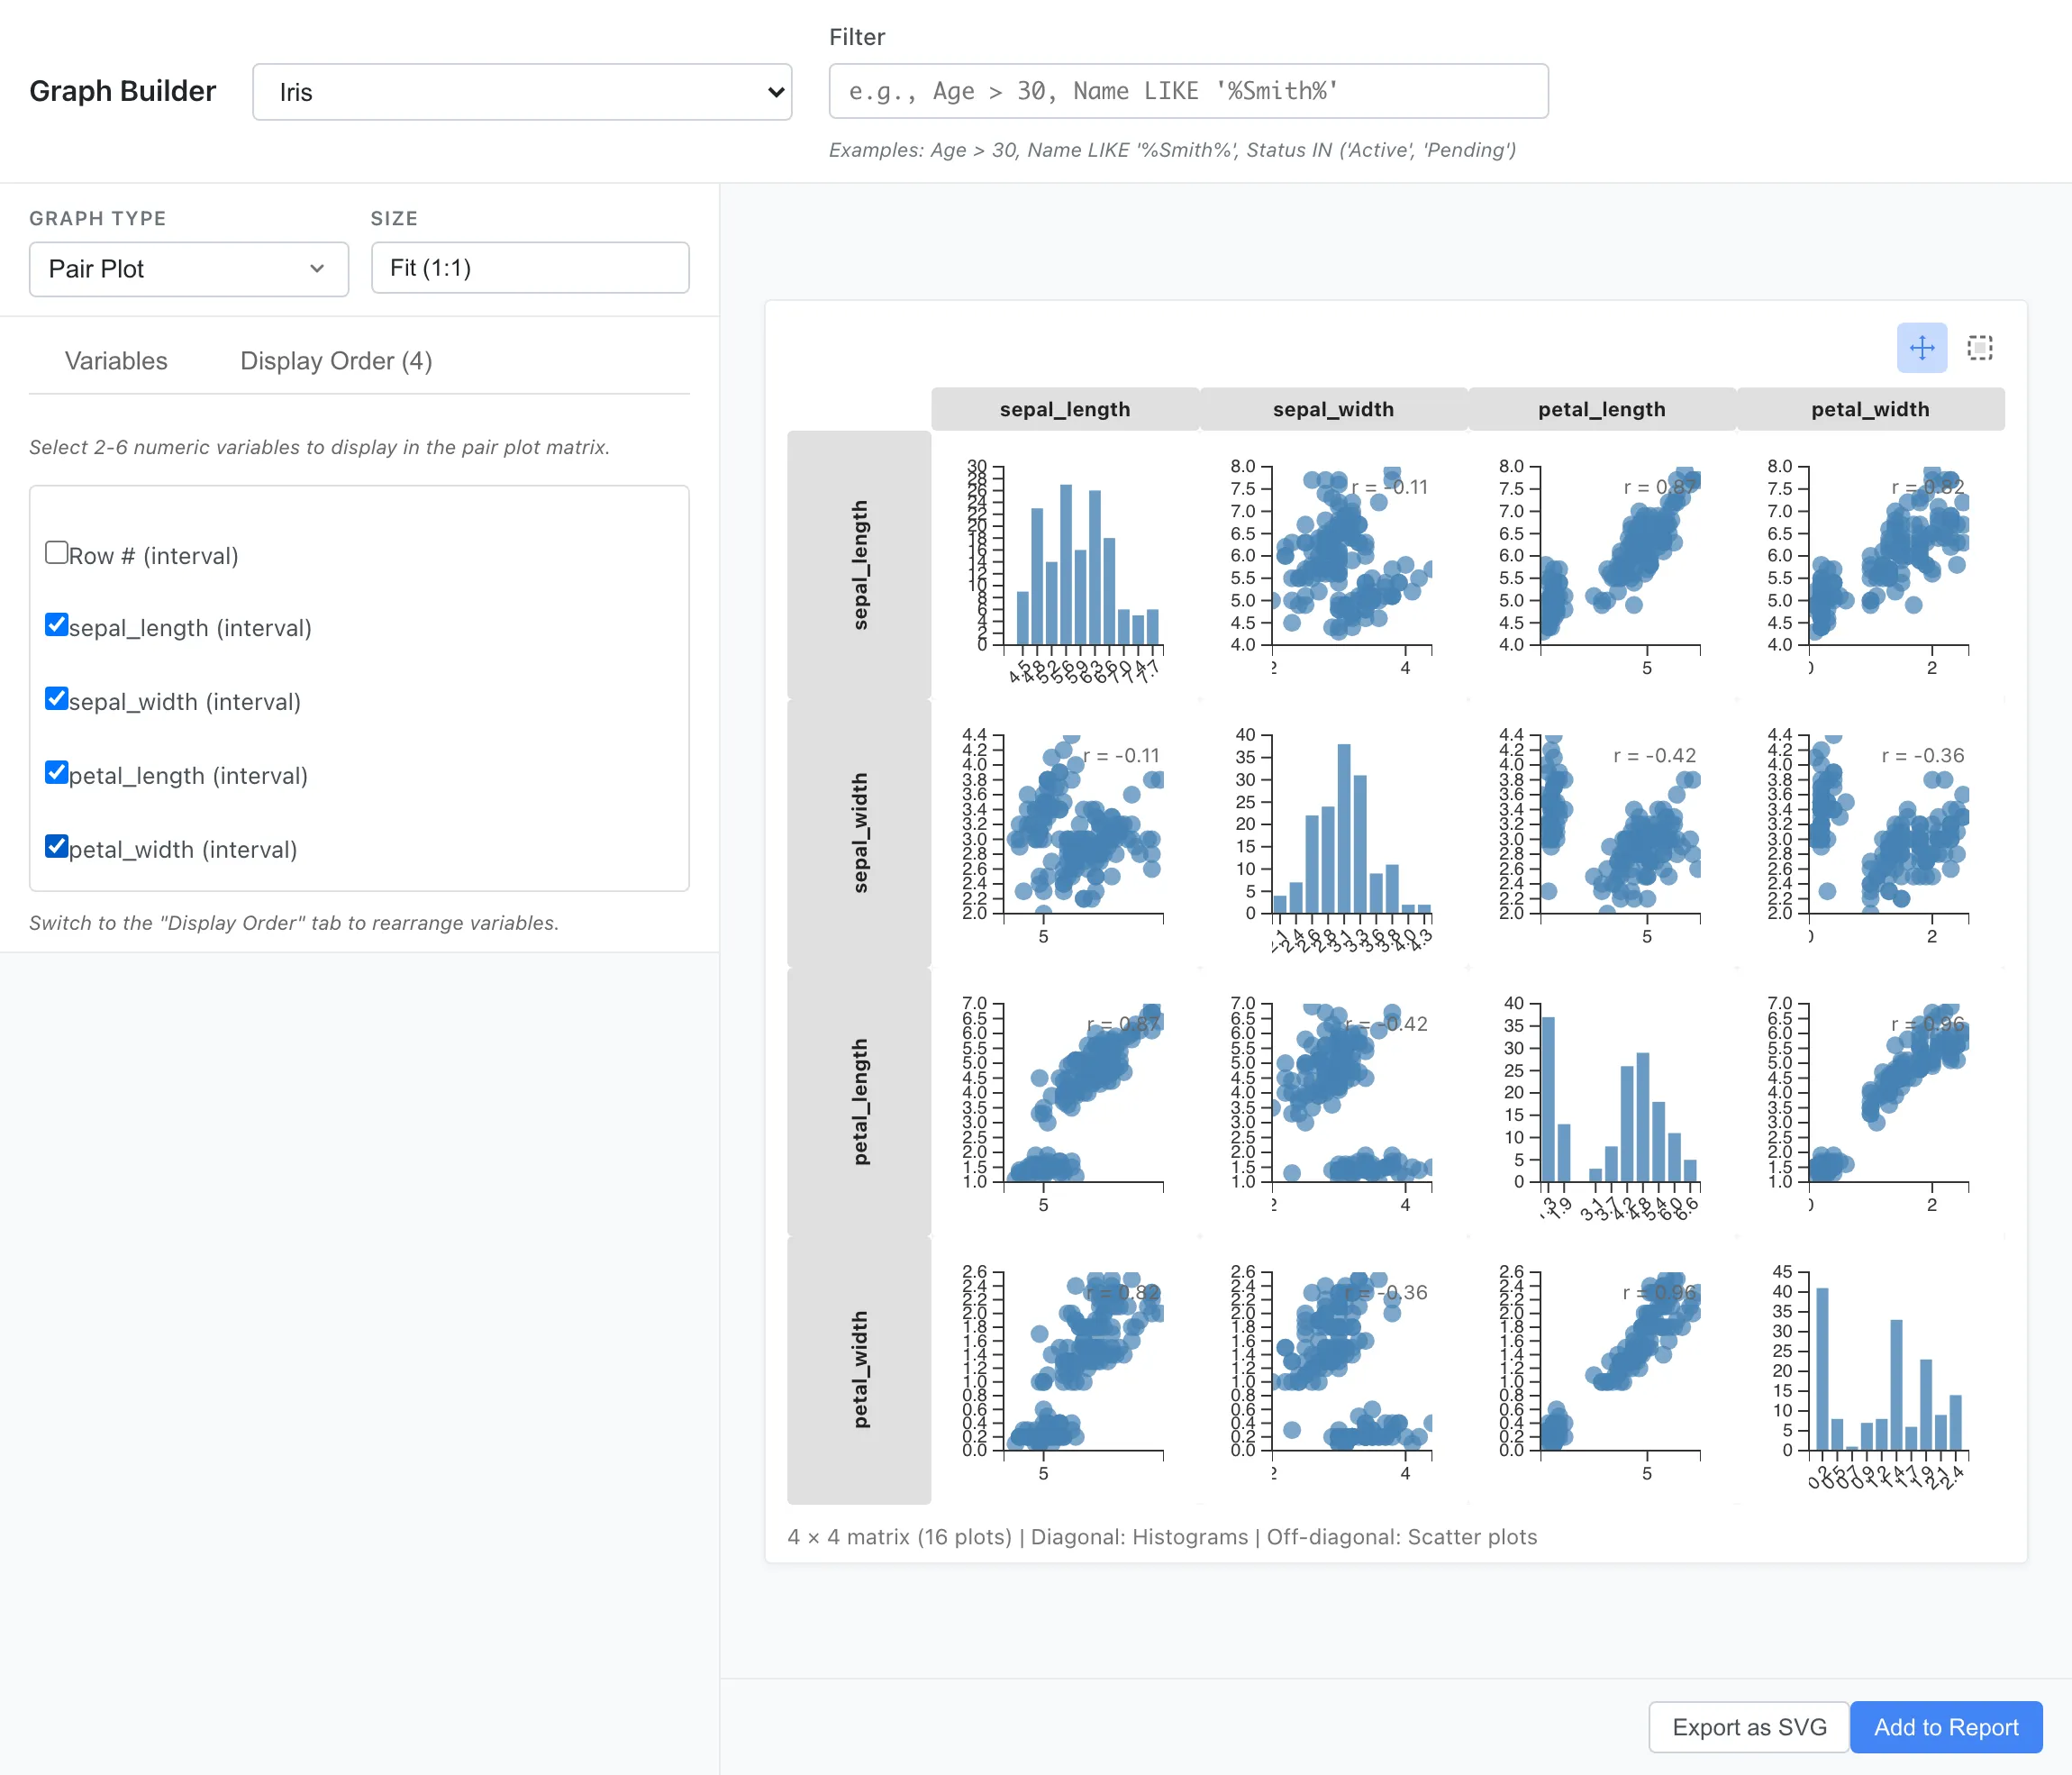The image size is (2072, 1775).
Task: Click the Add to Report button
Action: pos(1945,1727)
